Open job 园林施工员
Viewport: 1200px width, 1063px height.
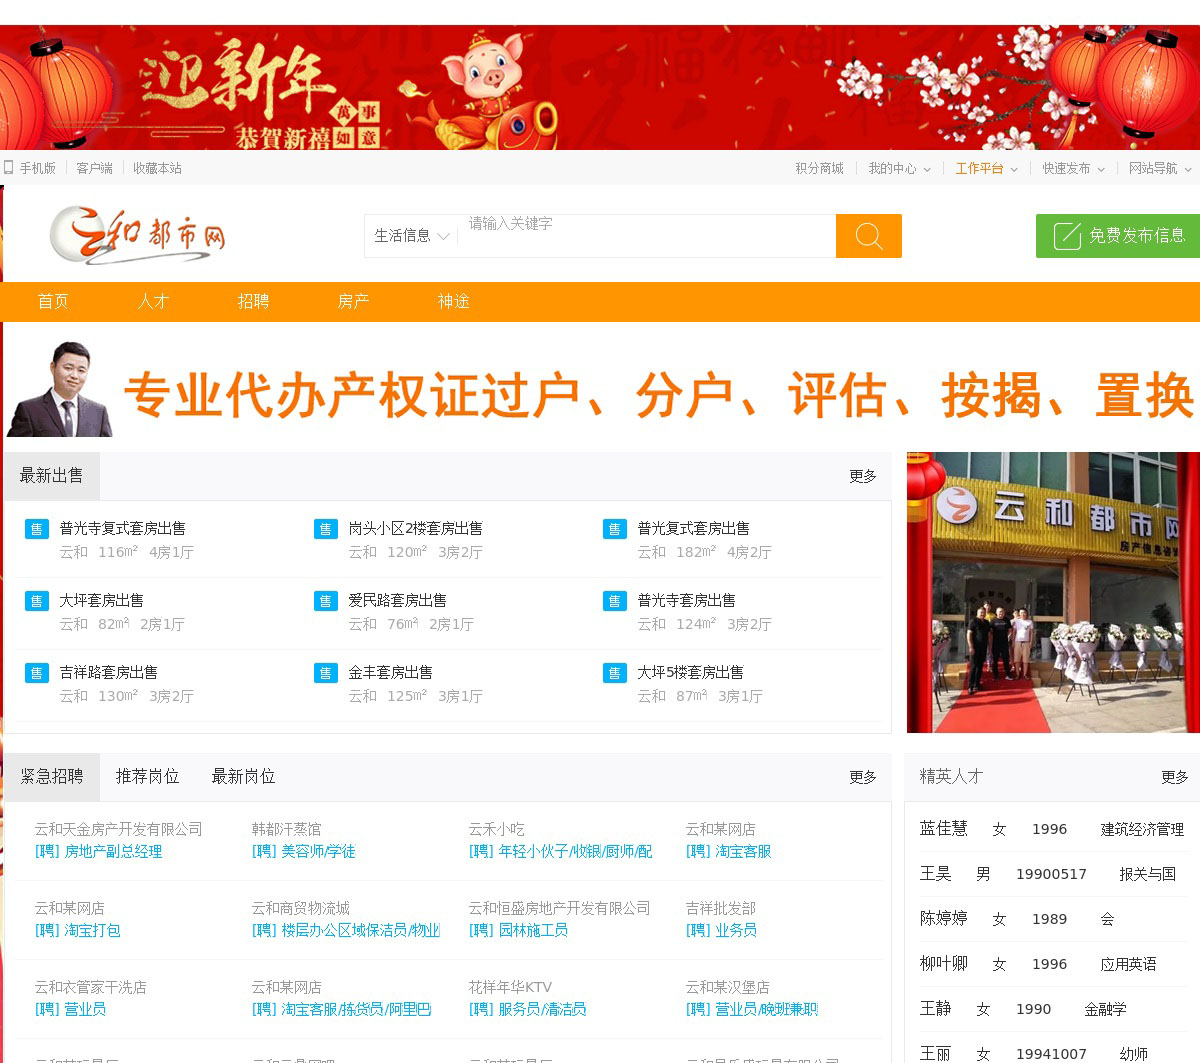(x=518, y=931)
